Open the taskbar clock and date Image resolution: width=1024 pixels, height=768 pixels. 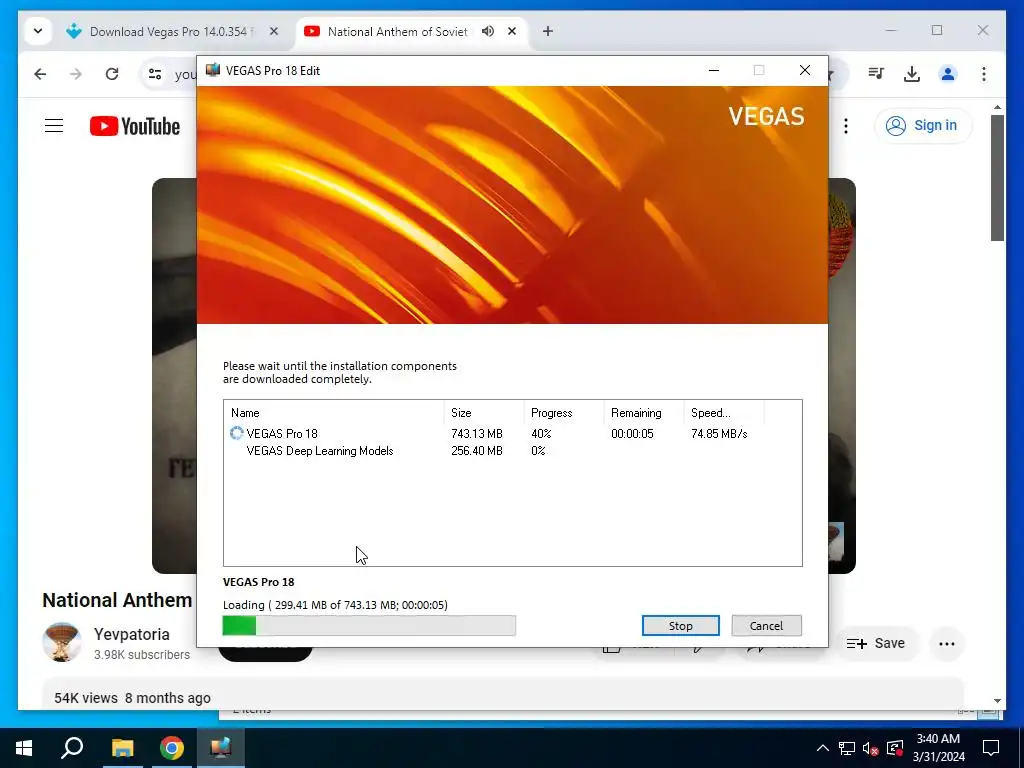pos(938,748)
